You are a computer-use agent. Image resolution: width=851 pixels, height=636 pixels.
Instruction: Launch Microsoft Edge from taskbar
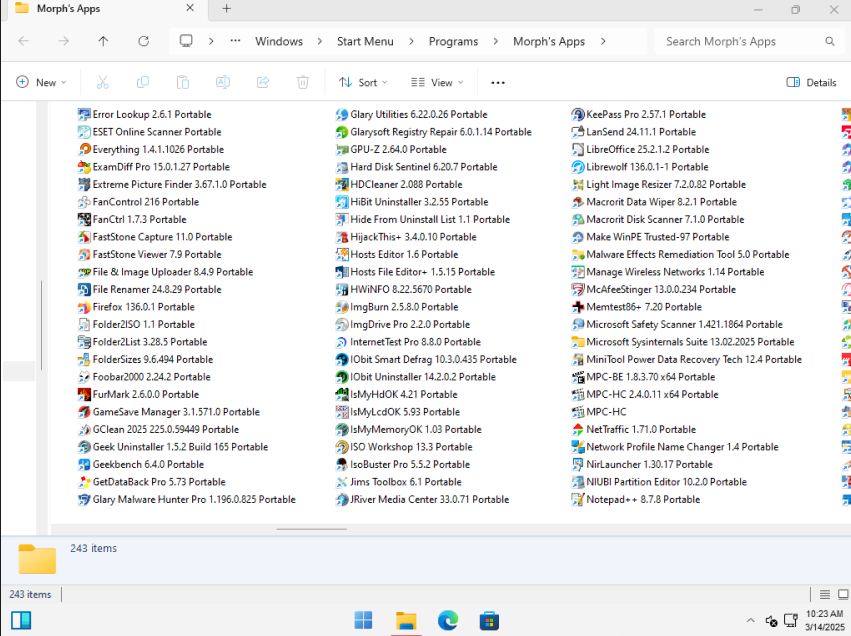448,620
